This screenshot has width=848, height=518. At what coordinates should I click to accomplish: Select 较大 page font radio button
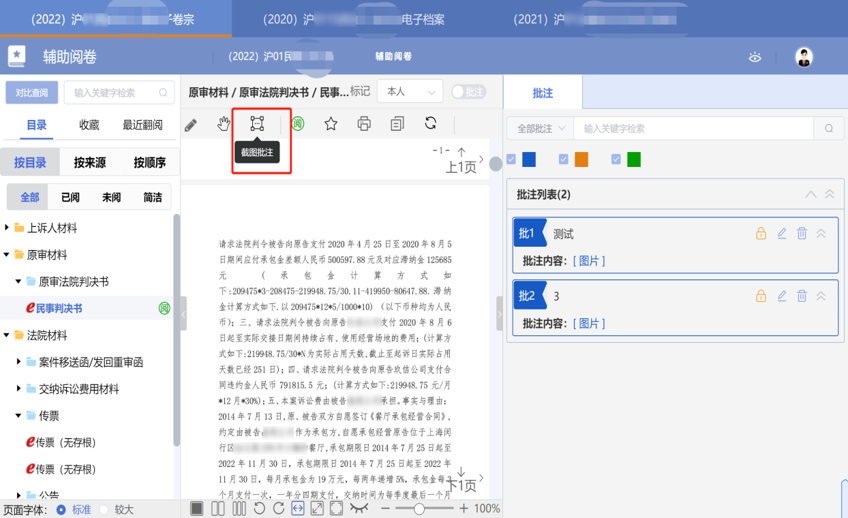point(104,509)
